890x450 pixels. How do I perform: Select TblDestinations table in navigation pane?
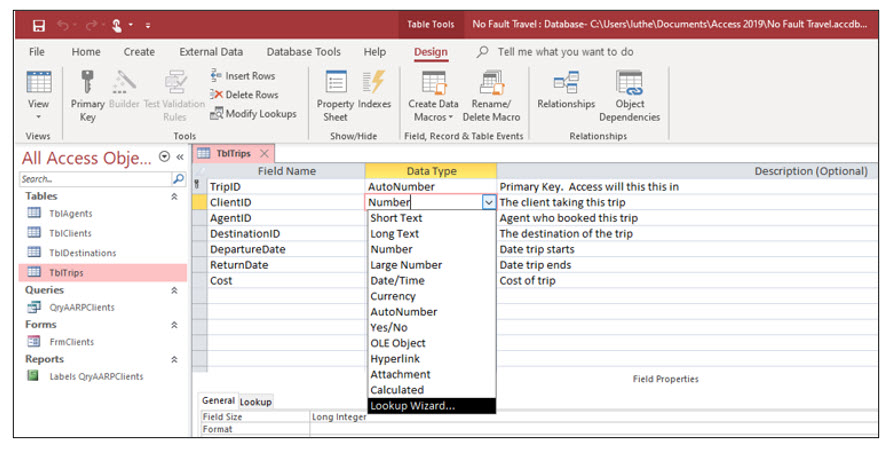[82, 253]
